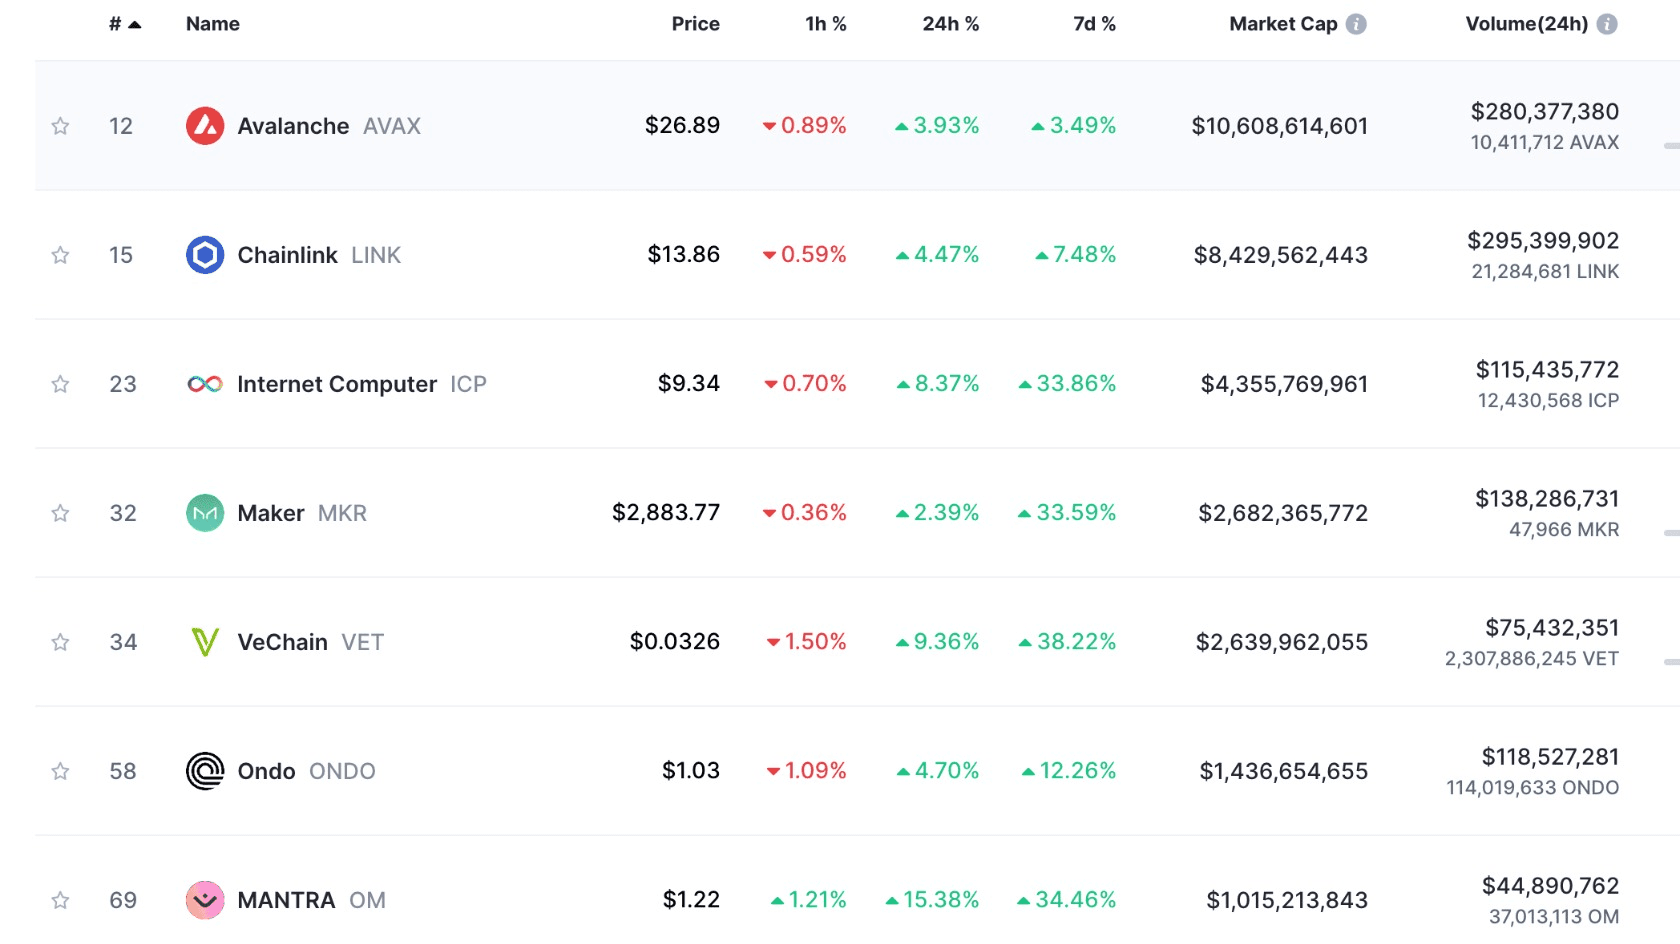Show Volume(24h) info tooltip icon
Screen dimensions: 1680x944
click(x=1607, y=24)
